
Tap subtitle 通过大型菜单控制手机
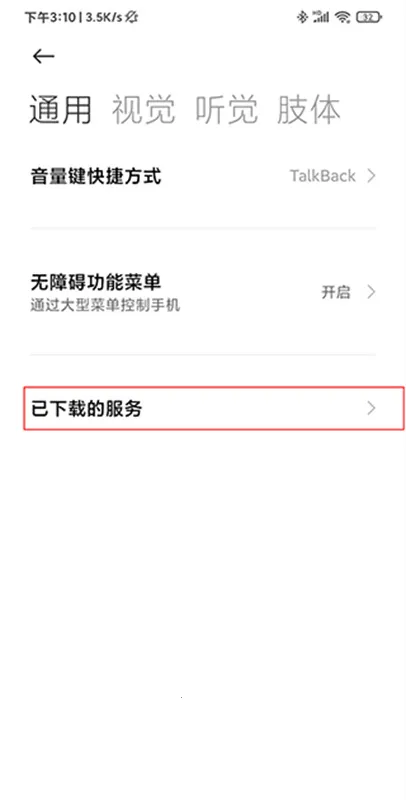point(105,306)
